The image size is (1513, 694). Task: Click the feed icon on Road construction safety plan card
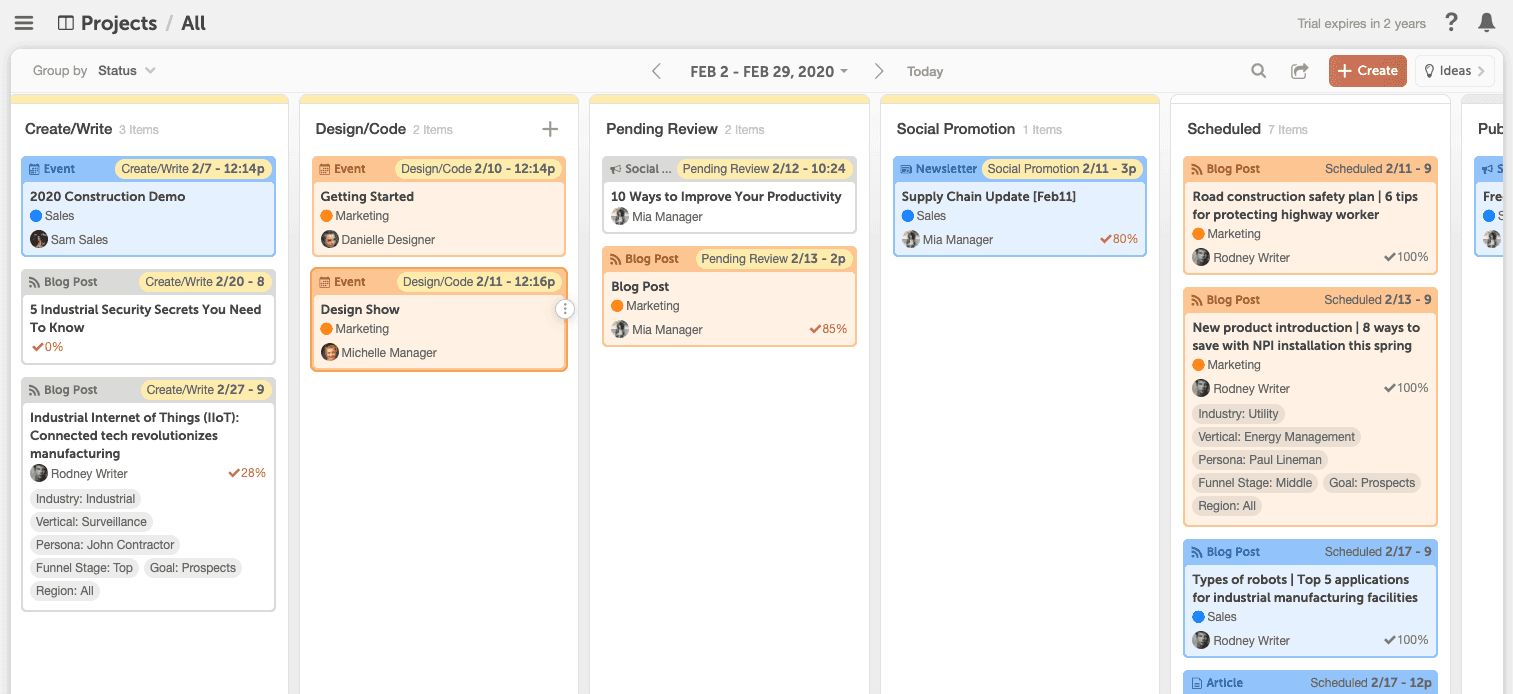(1197, 169)
